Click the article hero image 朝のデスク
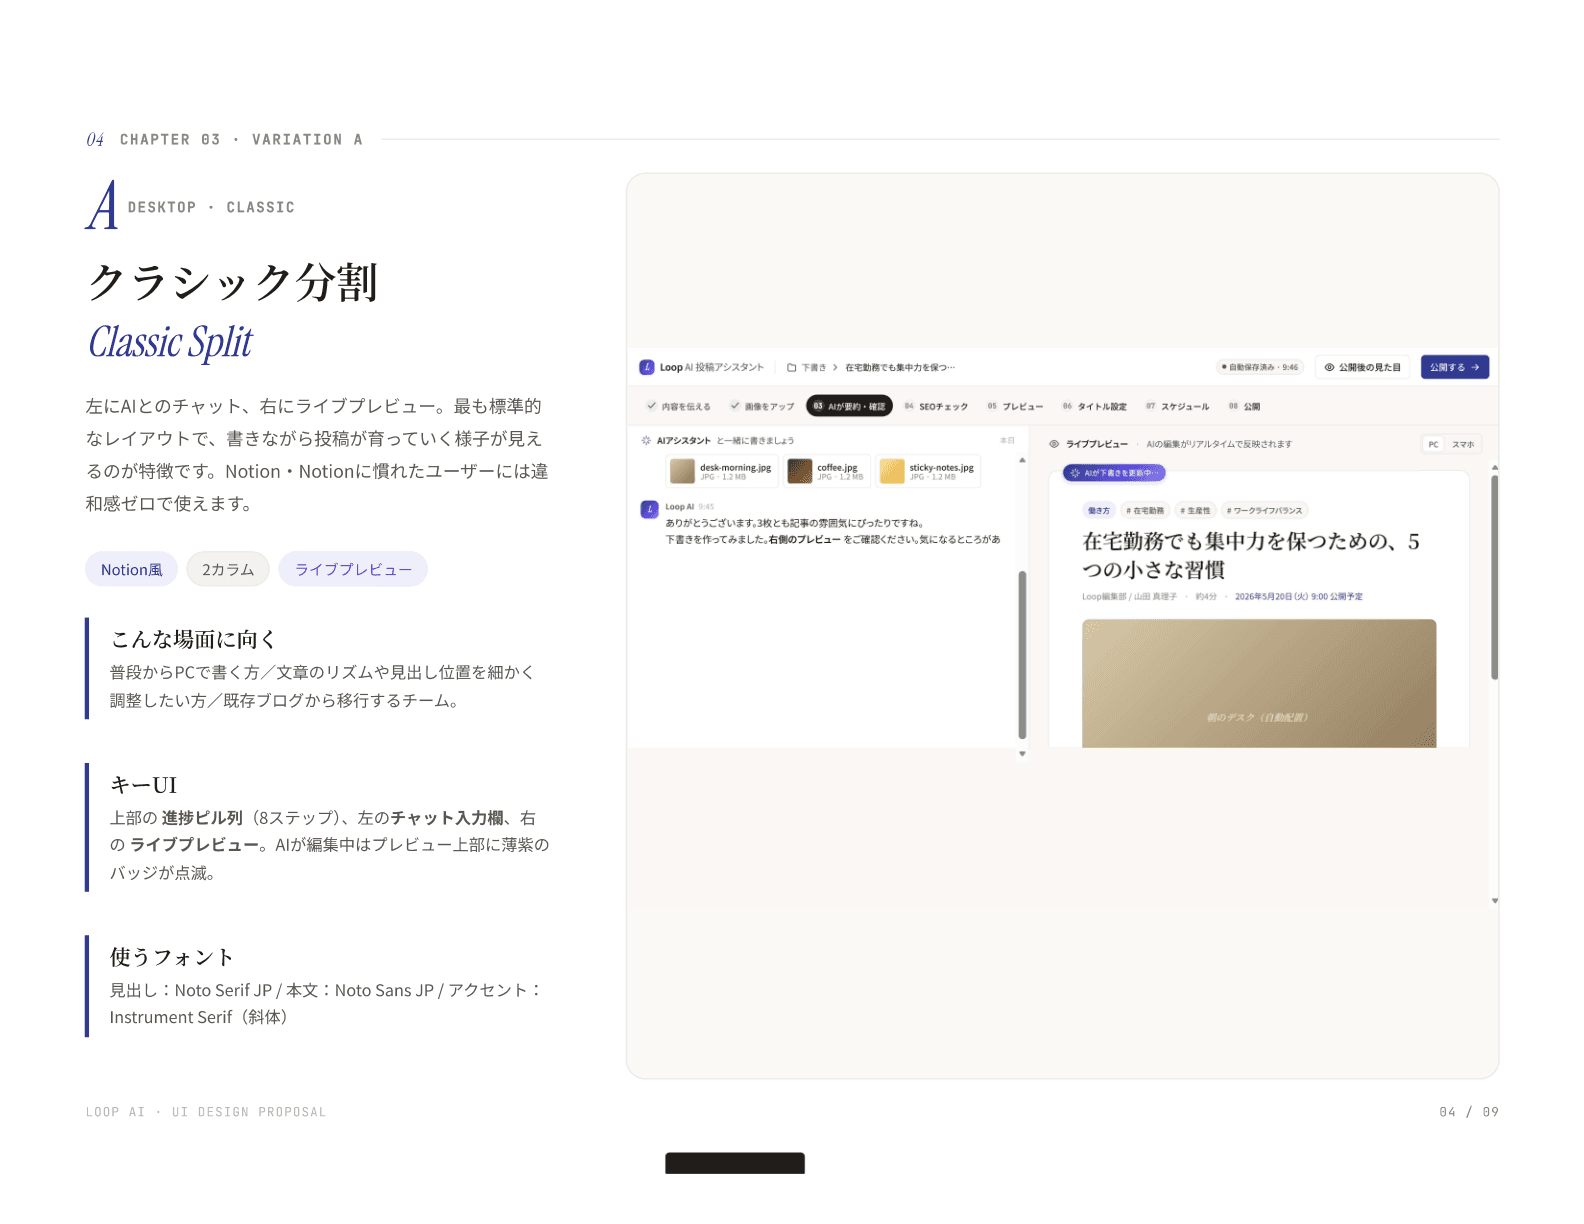Image resolution: width=1584 pixels, height=1224 pixels. click(1259, 683)
